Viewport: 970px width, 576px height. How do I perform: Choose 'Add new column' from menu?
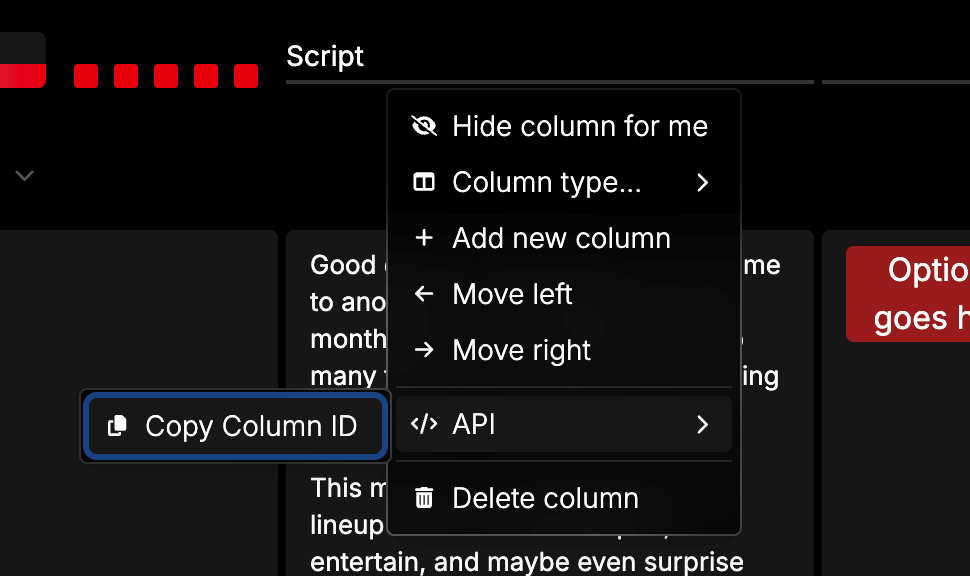pyautogui.click(x=561, y=238)
